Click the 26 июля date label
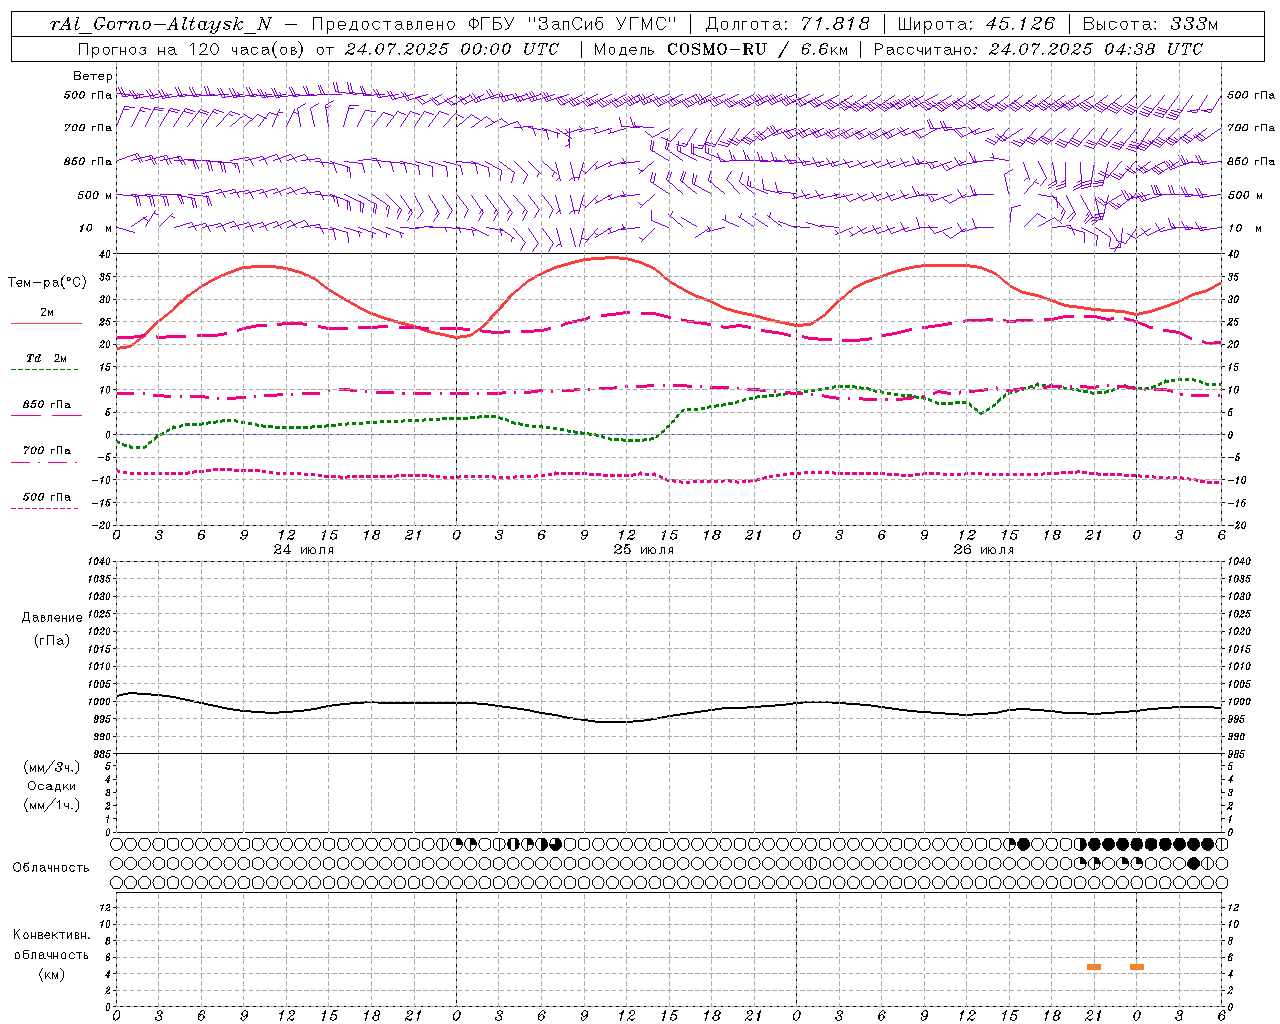 point(983,550)
